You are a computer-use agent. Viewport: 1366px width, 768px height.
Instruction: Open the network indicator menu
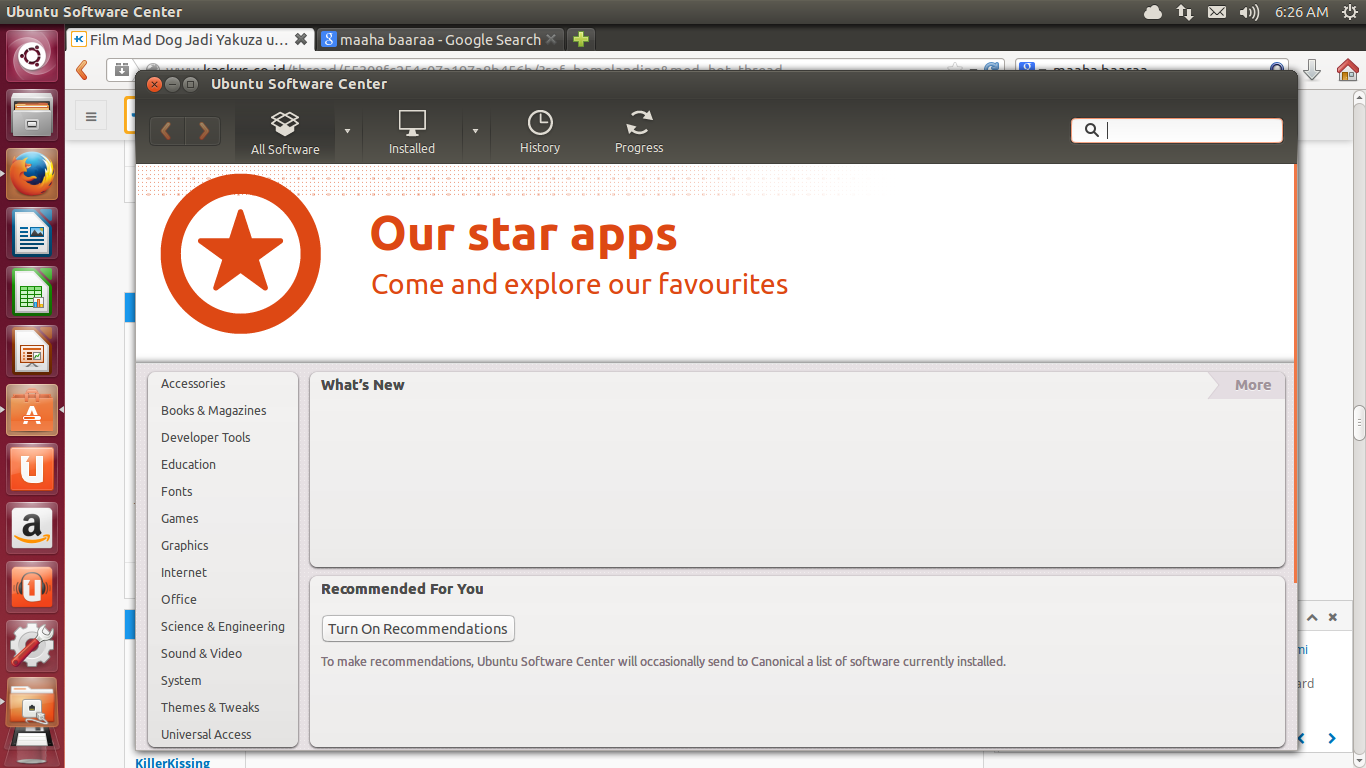[1185, 12]
